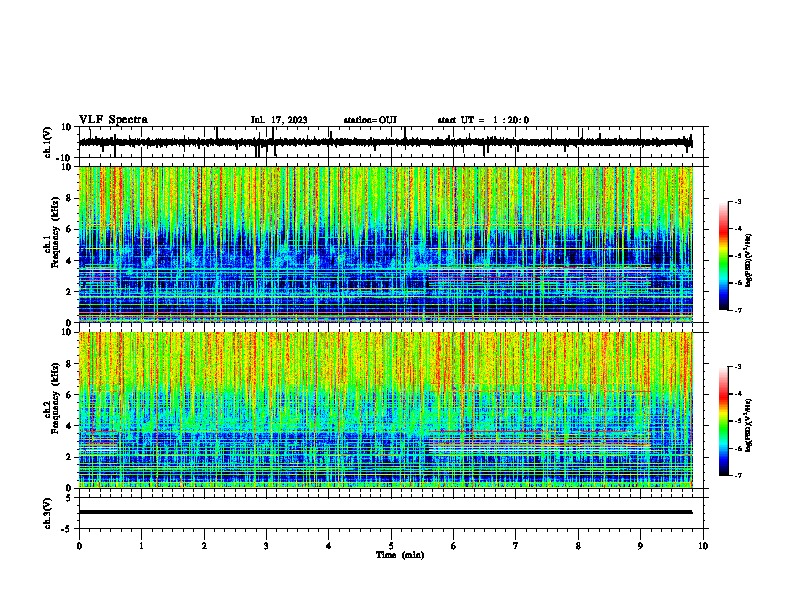Click the 'station=OUI' header label
Image resolution: width=792 pixels, height=612 pixels.
coord(370,120)
